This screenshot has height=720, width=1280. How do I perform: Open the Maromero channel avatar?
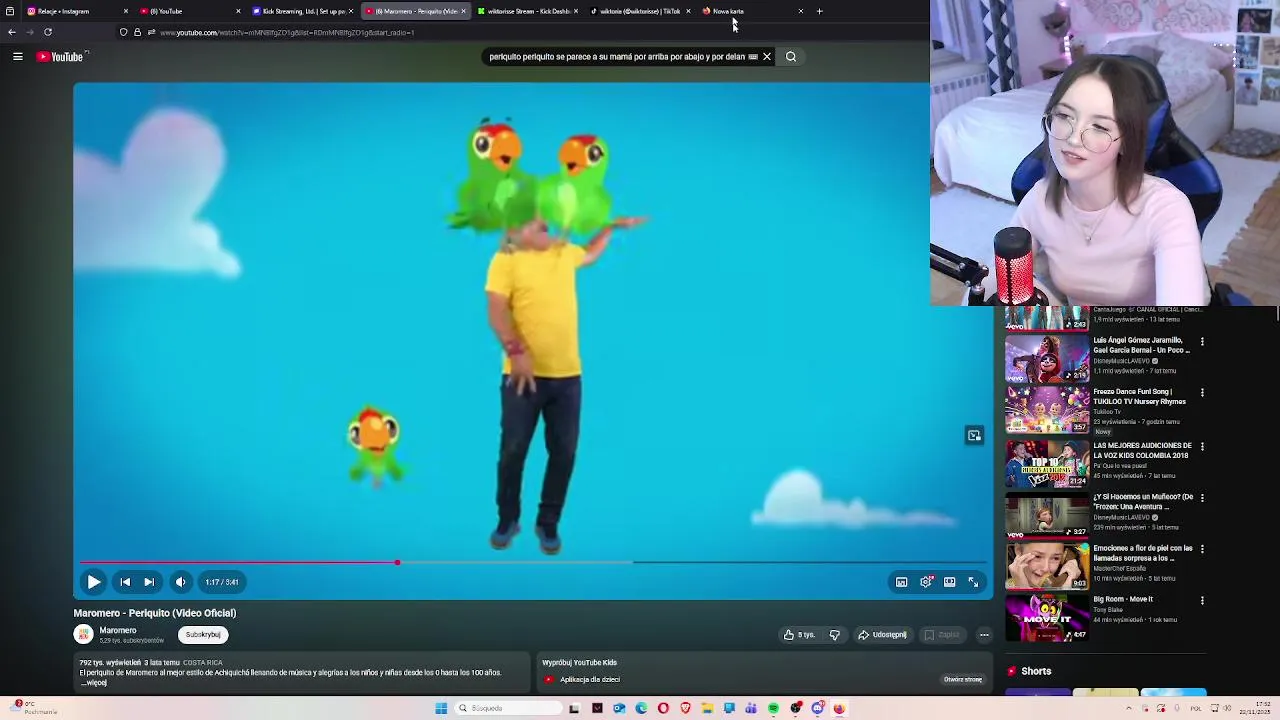click(84, 634)
